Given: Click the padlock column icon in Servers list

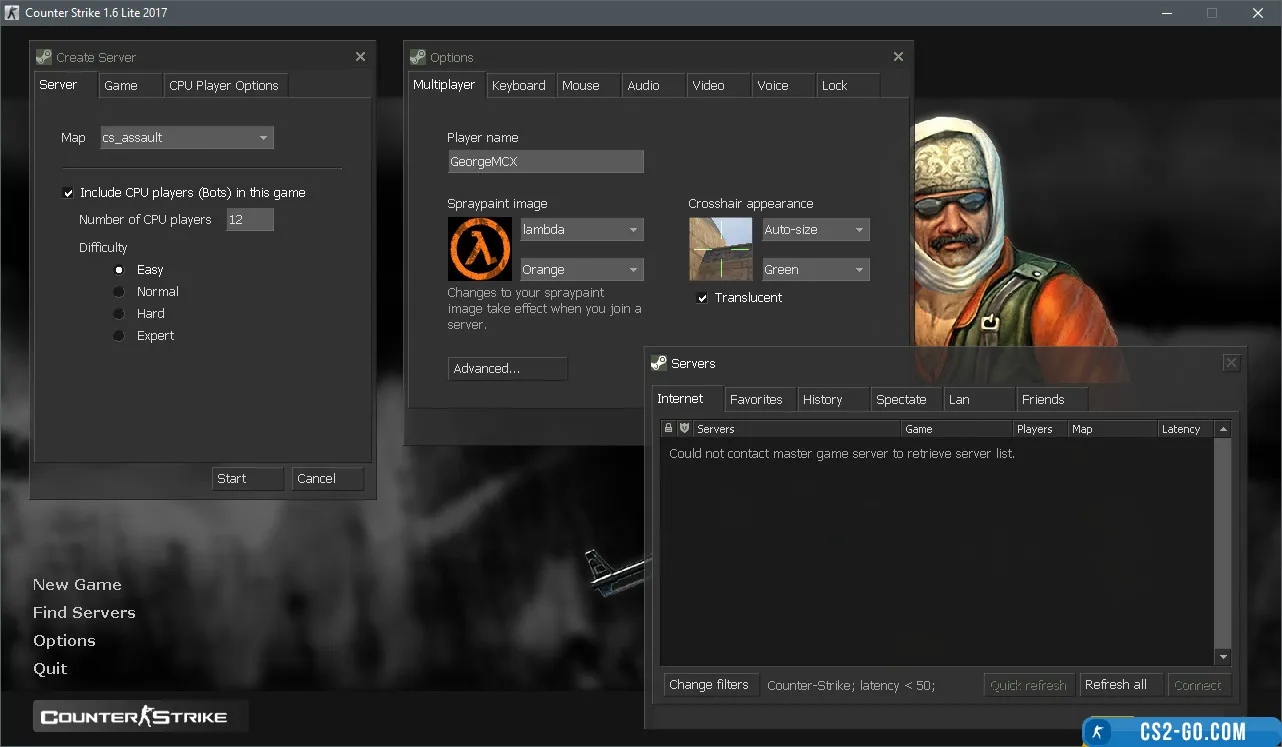Looking at the screenshot, I should (669, 429).
